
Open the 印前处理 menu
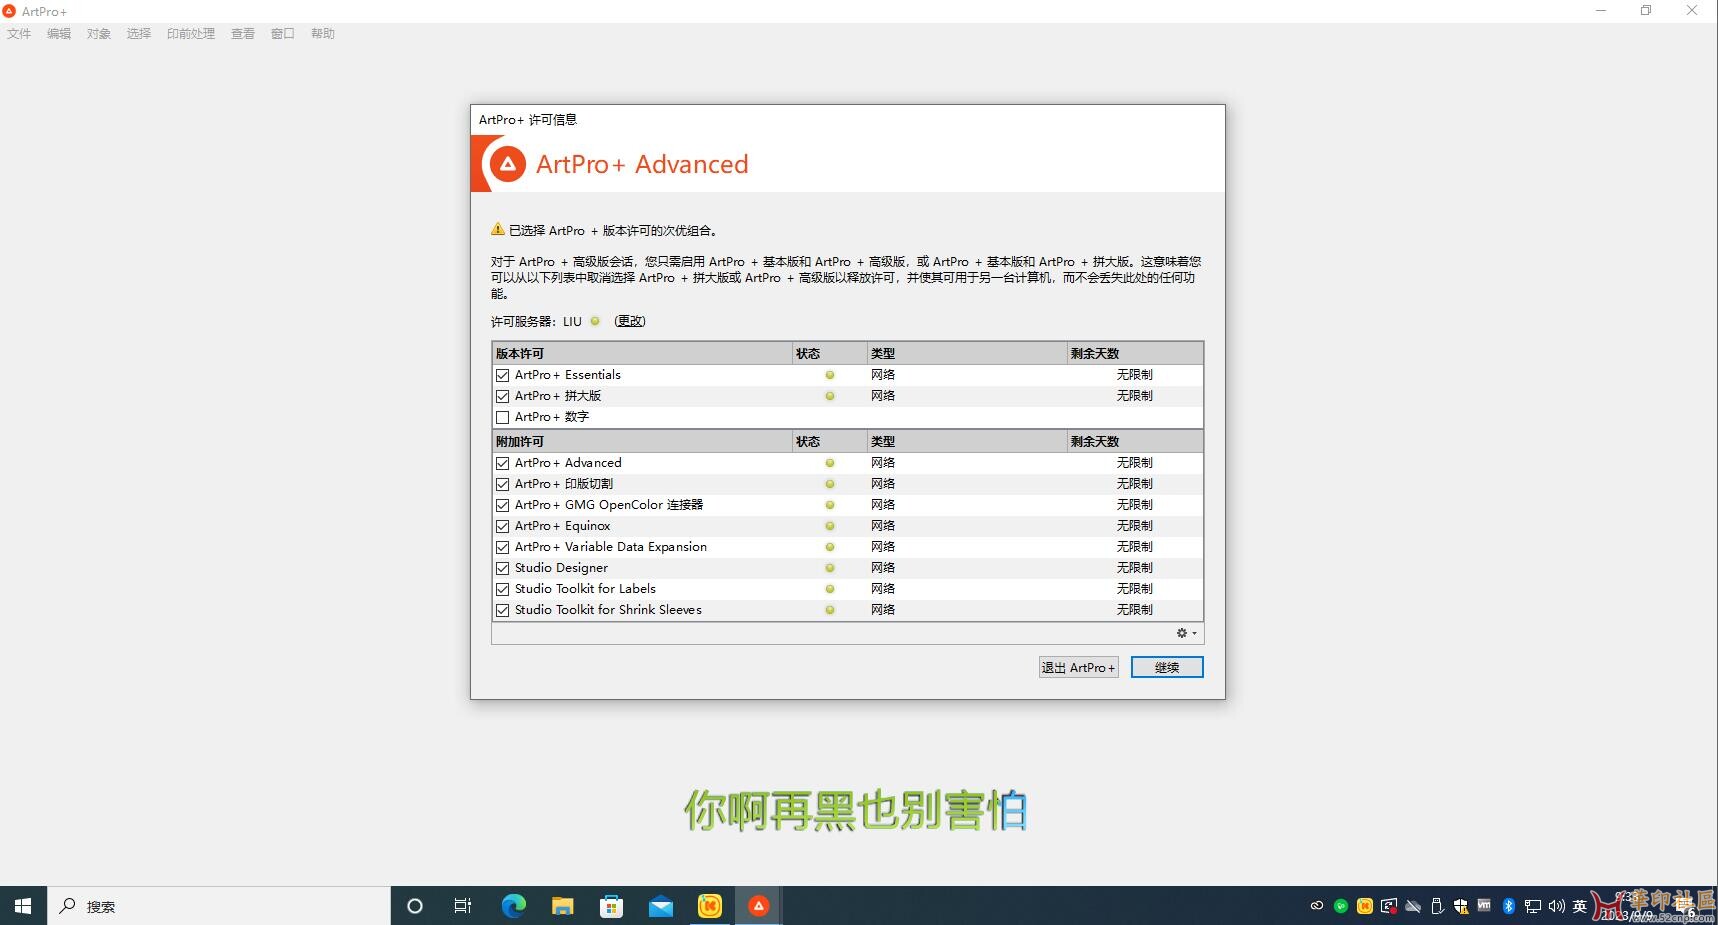pos(191,34)
